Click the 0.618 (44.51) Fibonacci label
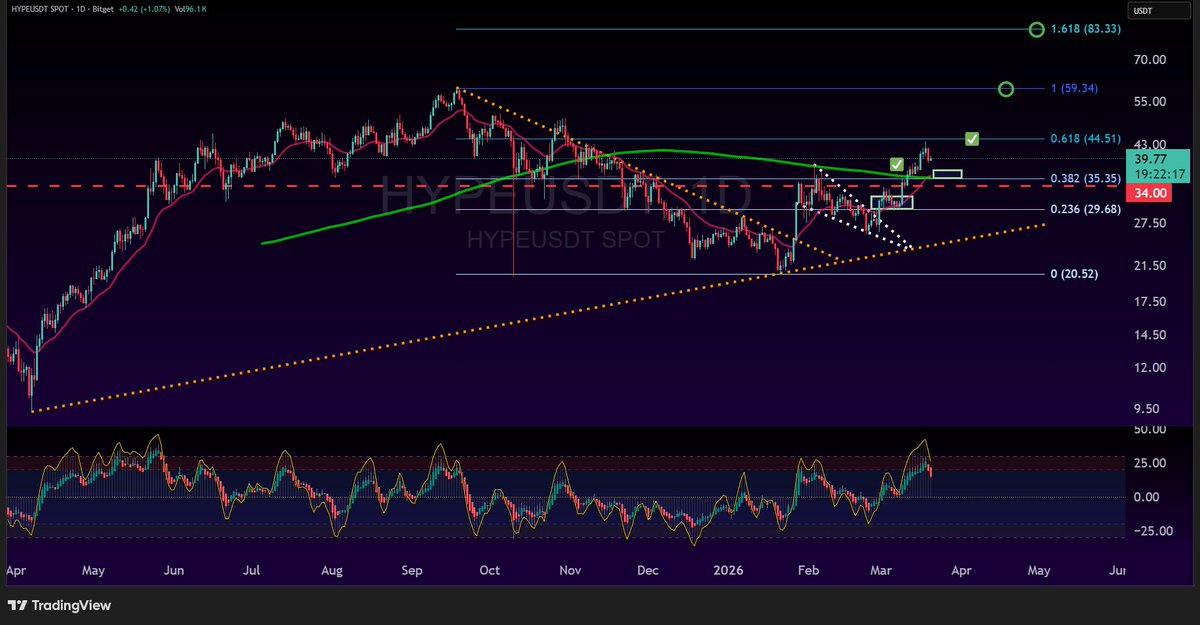This screenshot has height=625, width=1200. [x=1085, y=139]
